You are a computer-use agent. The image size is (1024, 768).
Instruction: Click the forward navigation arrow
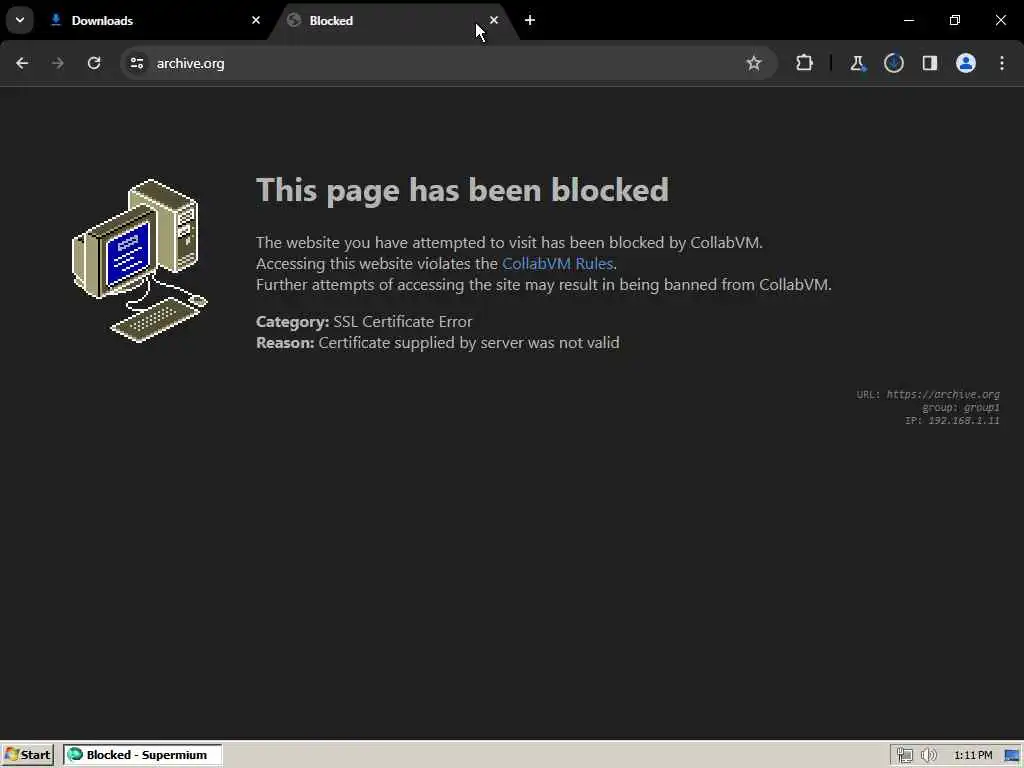click(x=58, y=63)
